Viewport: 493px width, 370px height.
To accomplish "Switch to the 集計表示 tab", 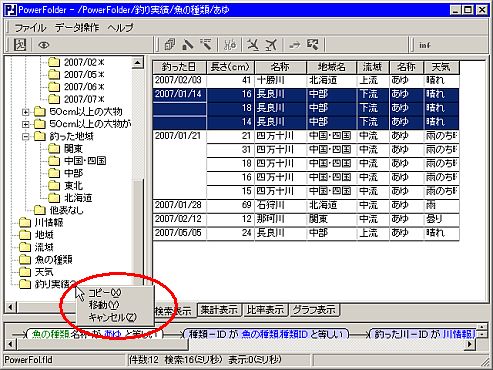I will pyautogui.click(x=219, y=310).
